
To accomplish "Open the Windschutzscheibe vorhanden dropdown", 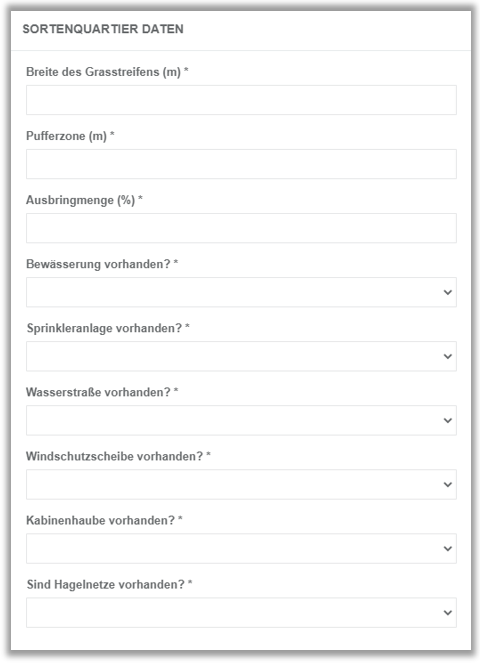I will click(241, 484).
